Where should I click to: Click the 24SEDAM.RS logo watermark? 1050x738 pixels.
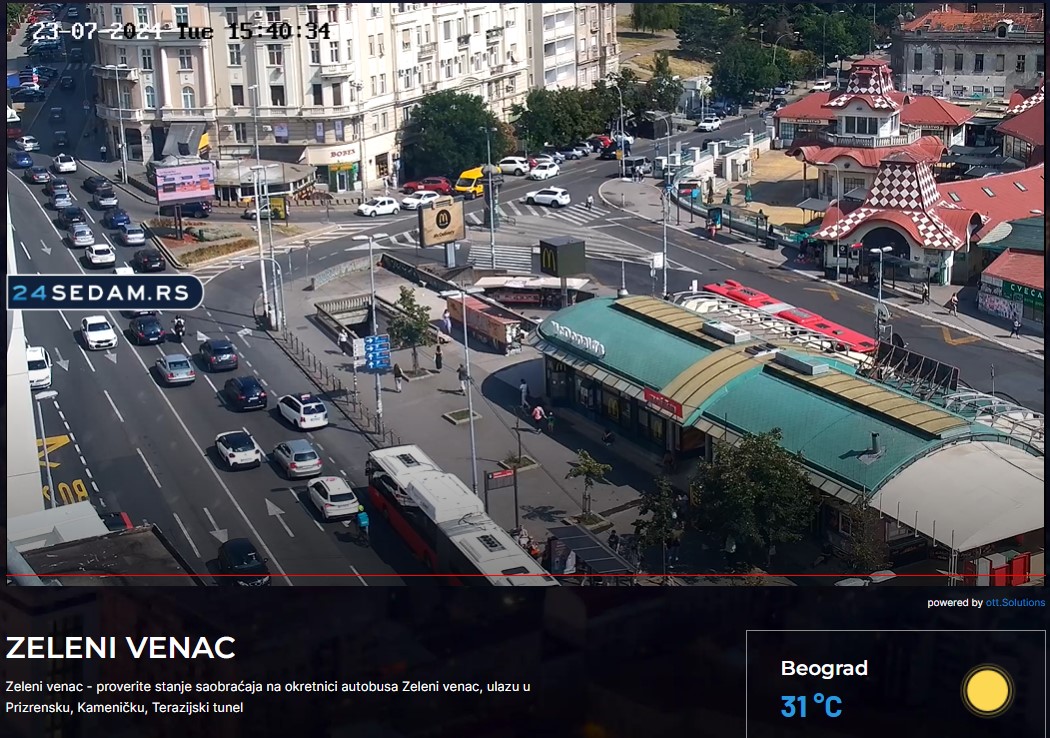pyautogui.click(x=105, y=292)
